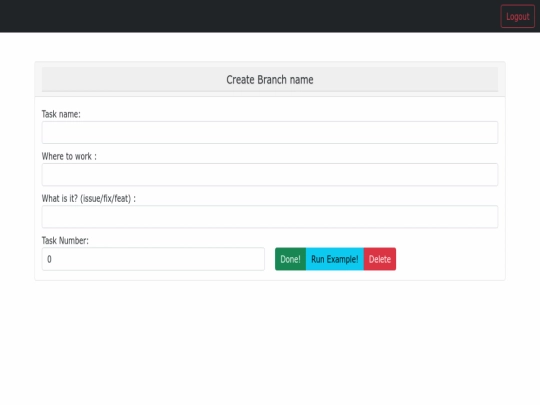Image resolution: width=540 pixels, height=405 pixels.
Task: Click the Run Example! button
Action: pyautogui.click(x=335, y=259)
